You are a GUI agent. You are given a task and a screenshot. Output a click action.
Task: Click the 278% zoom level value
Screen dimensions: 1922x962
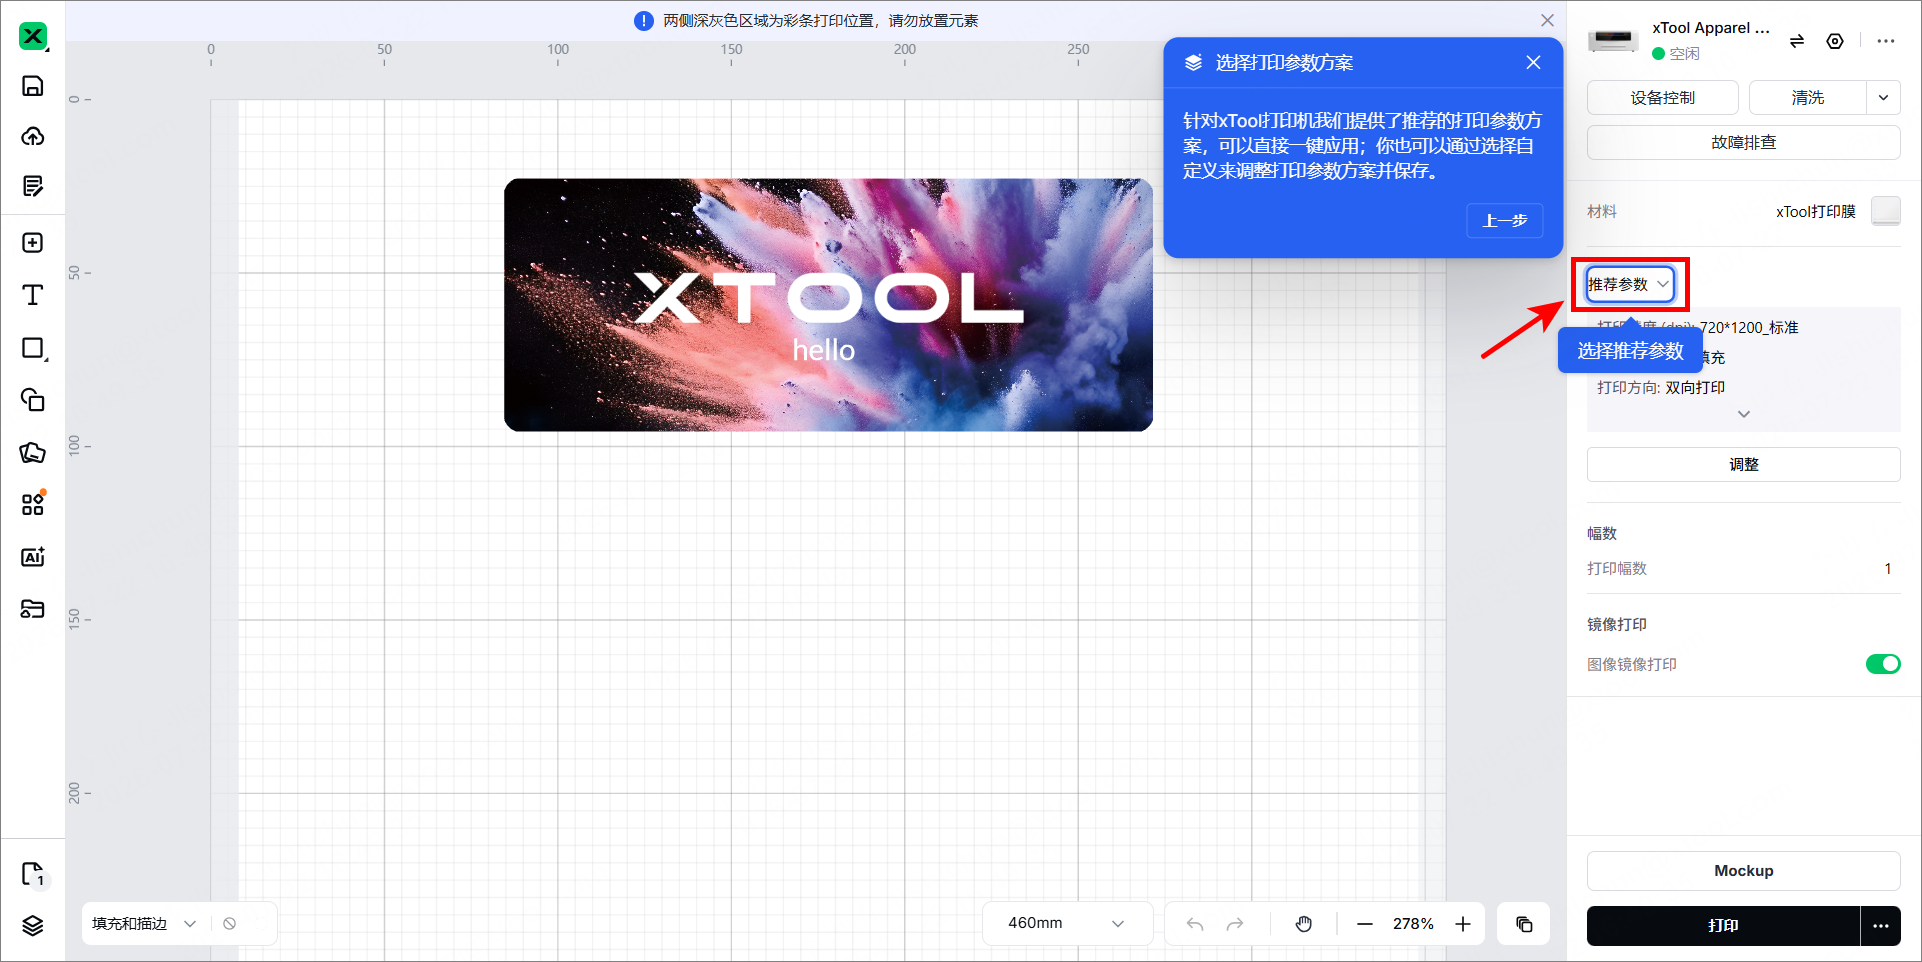[x=1413, y=924]
